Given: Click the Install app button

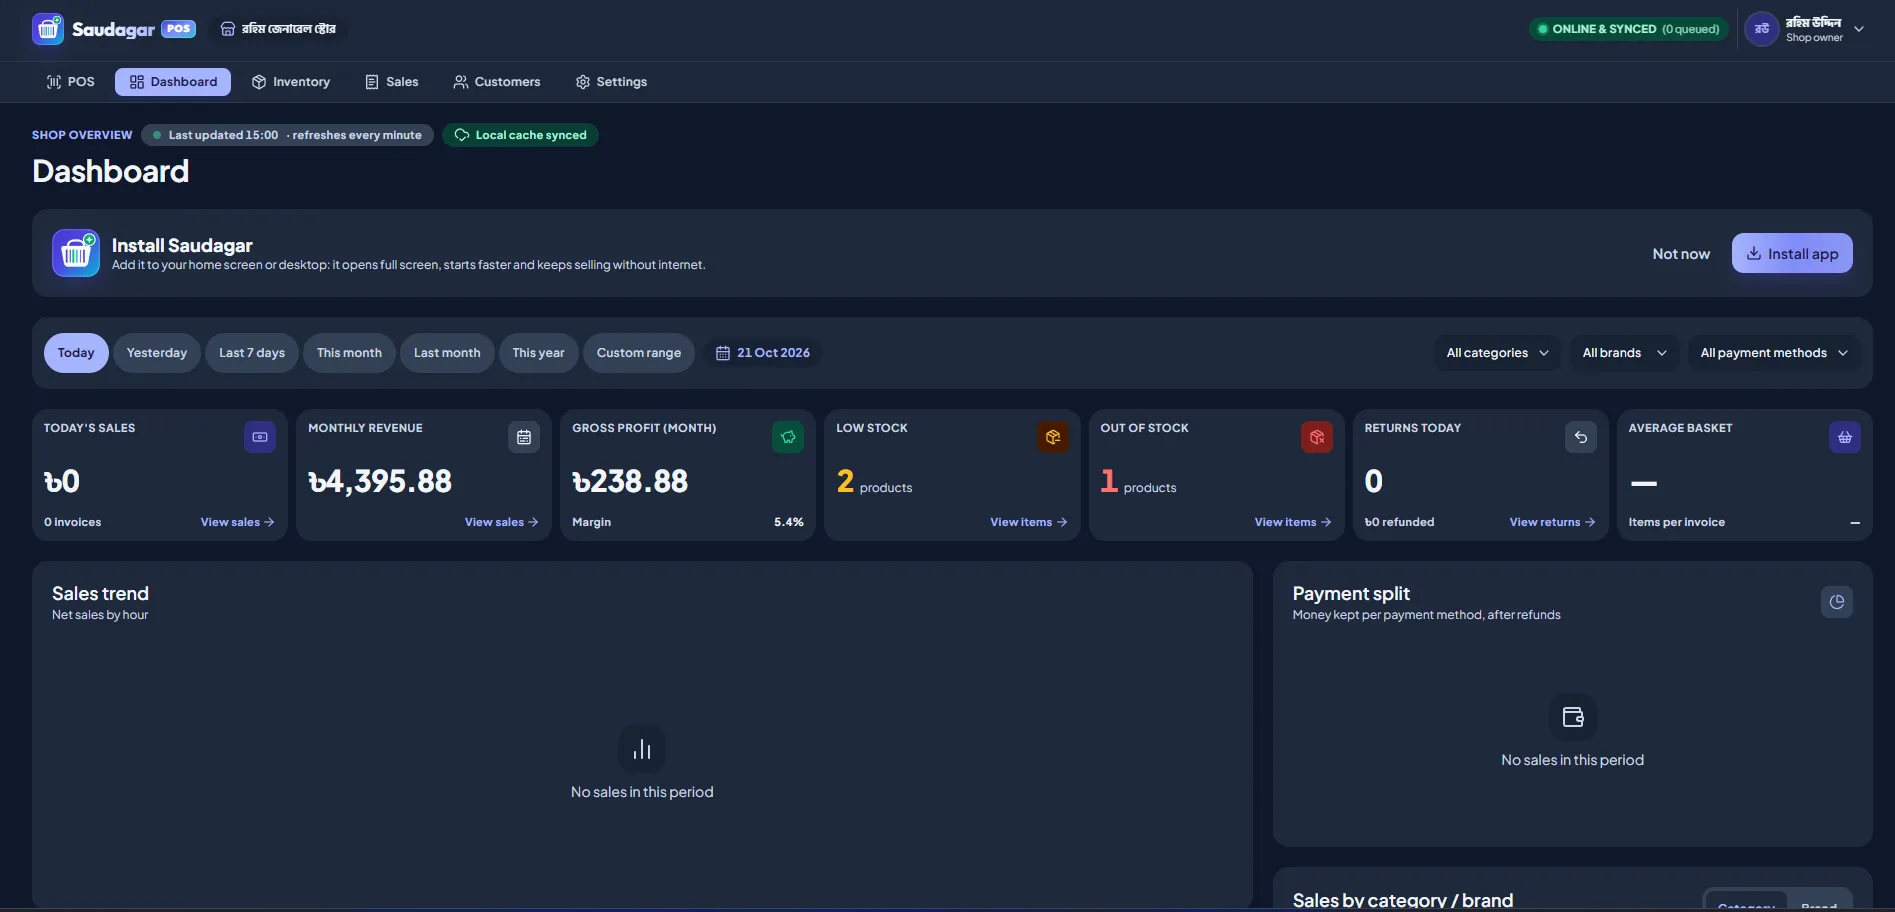Looking at the screenshot, I should (x=1792, y=253).
